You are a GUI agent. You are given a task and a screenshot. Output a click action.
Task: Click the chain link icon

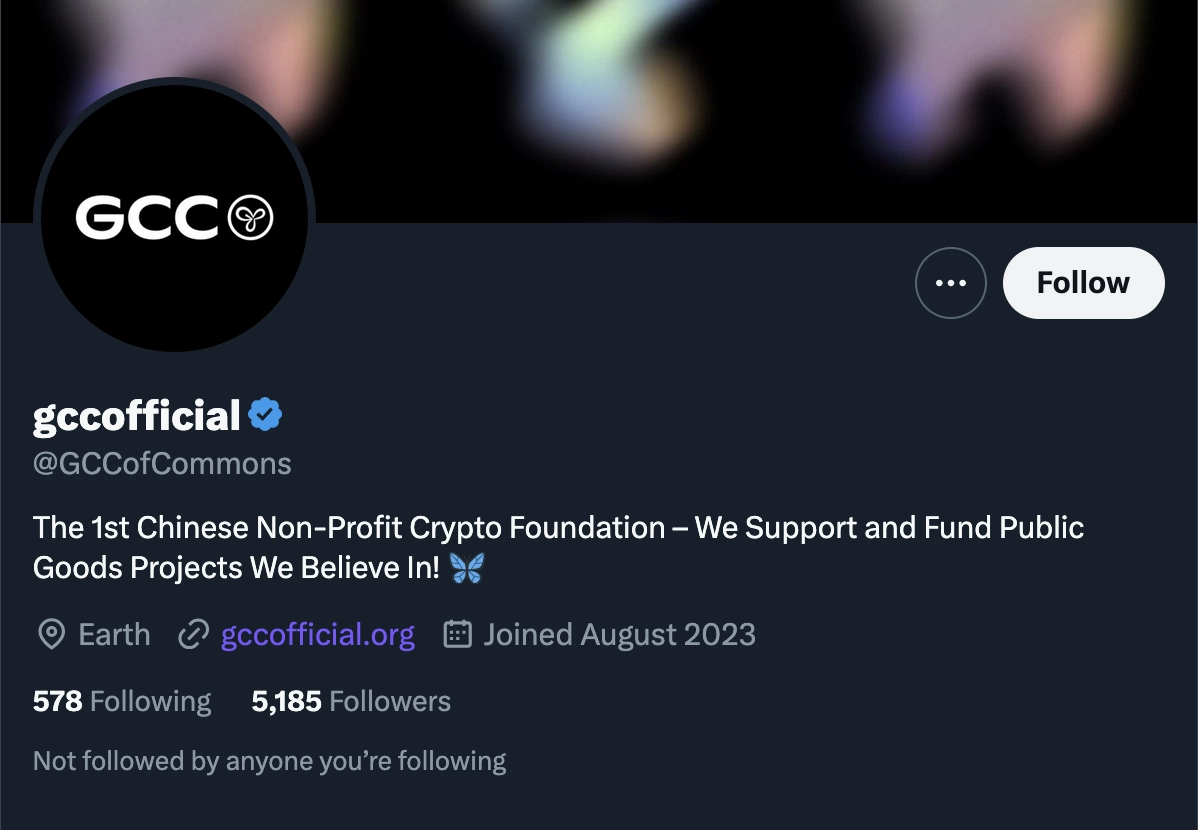[193, 635]
